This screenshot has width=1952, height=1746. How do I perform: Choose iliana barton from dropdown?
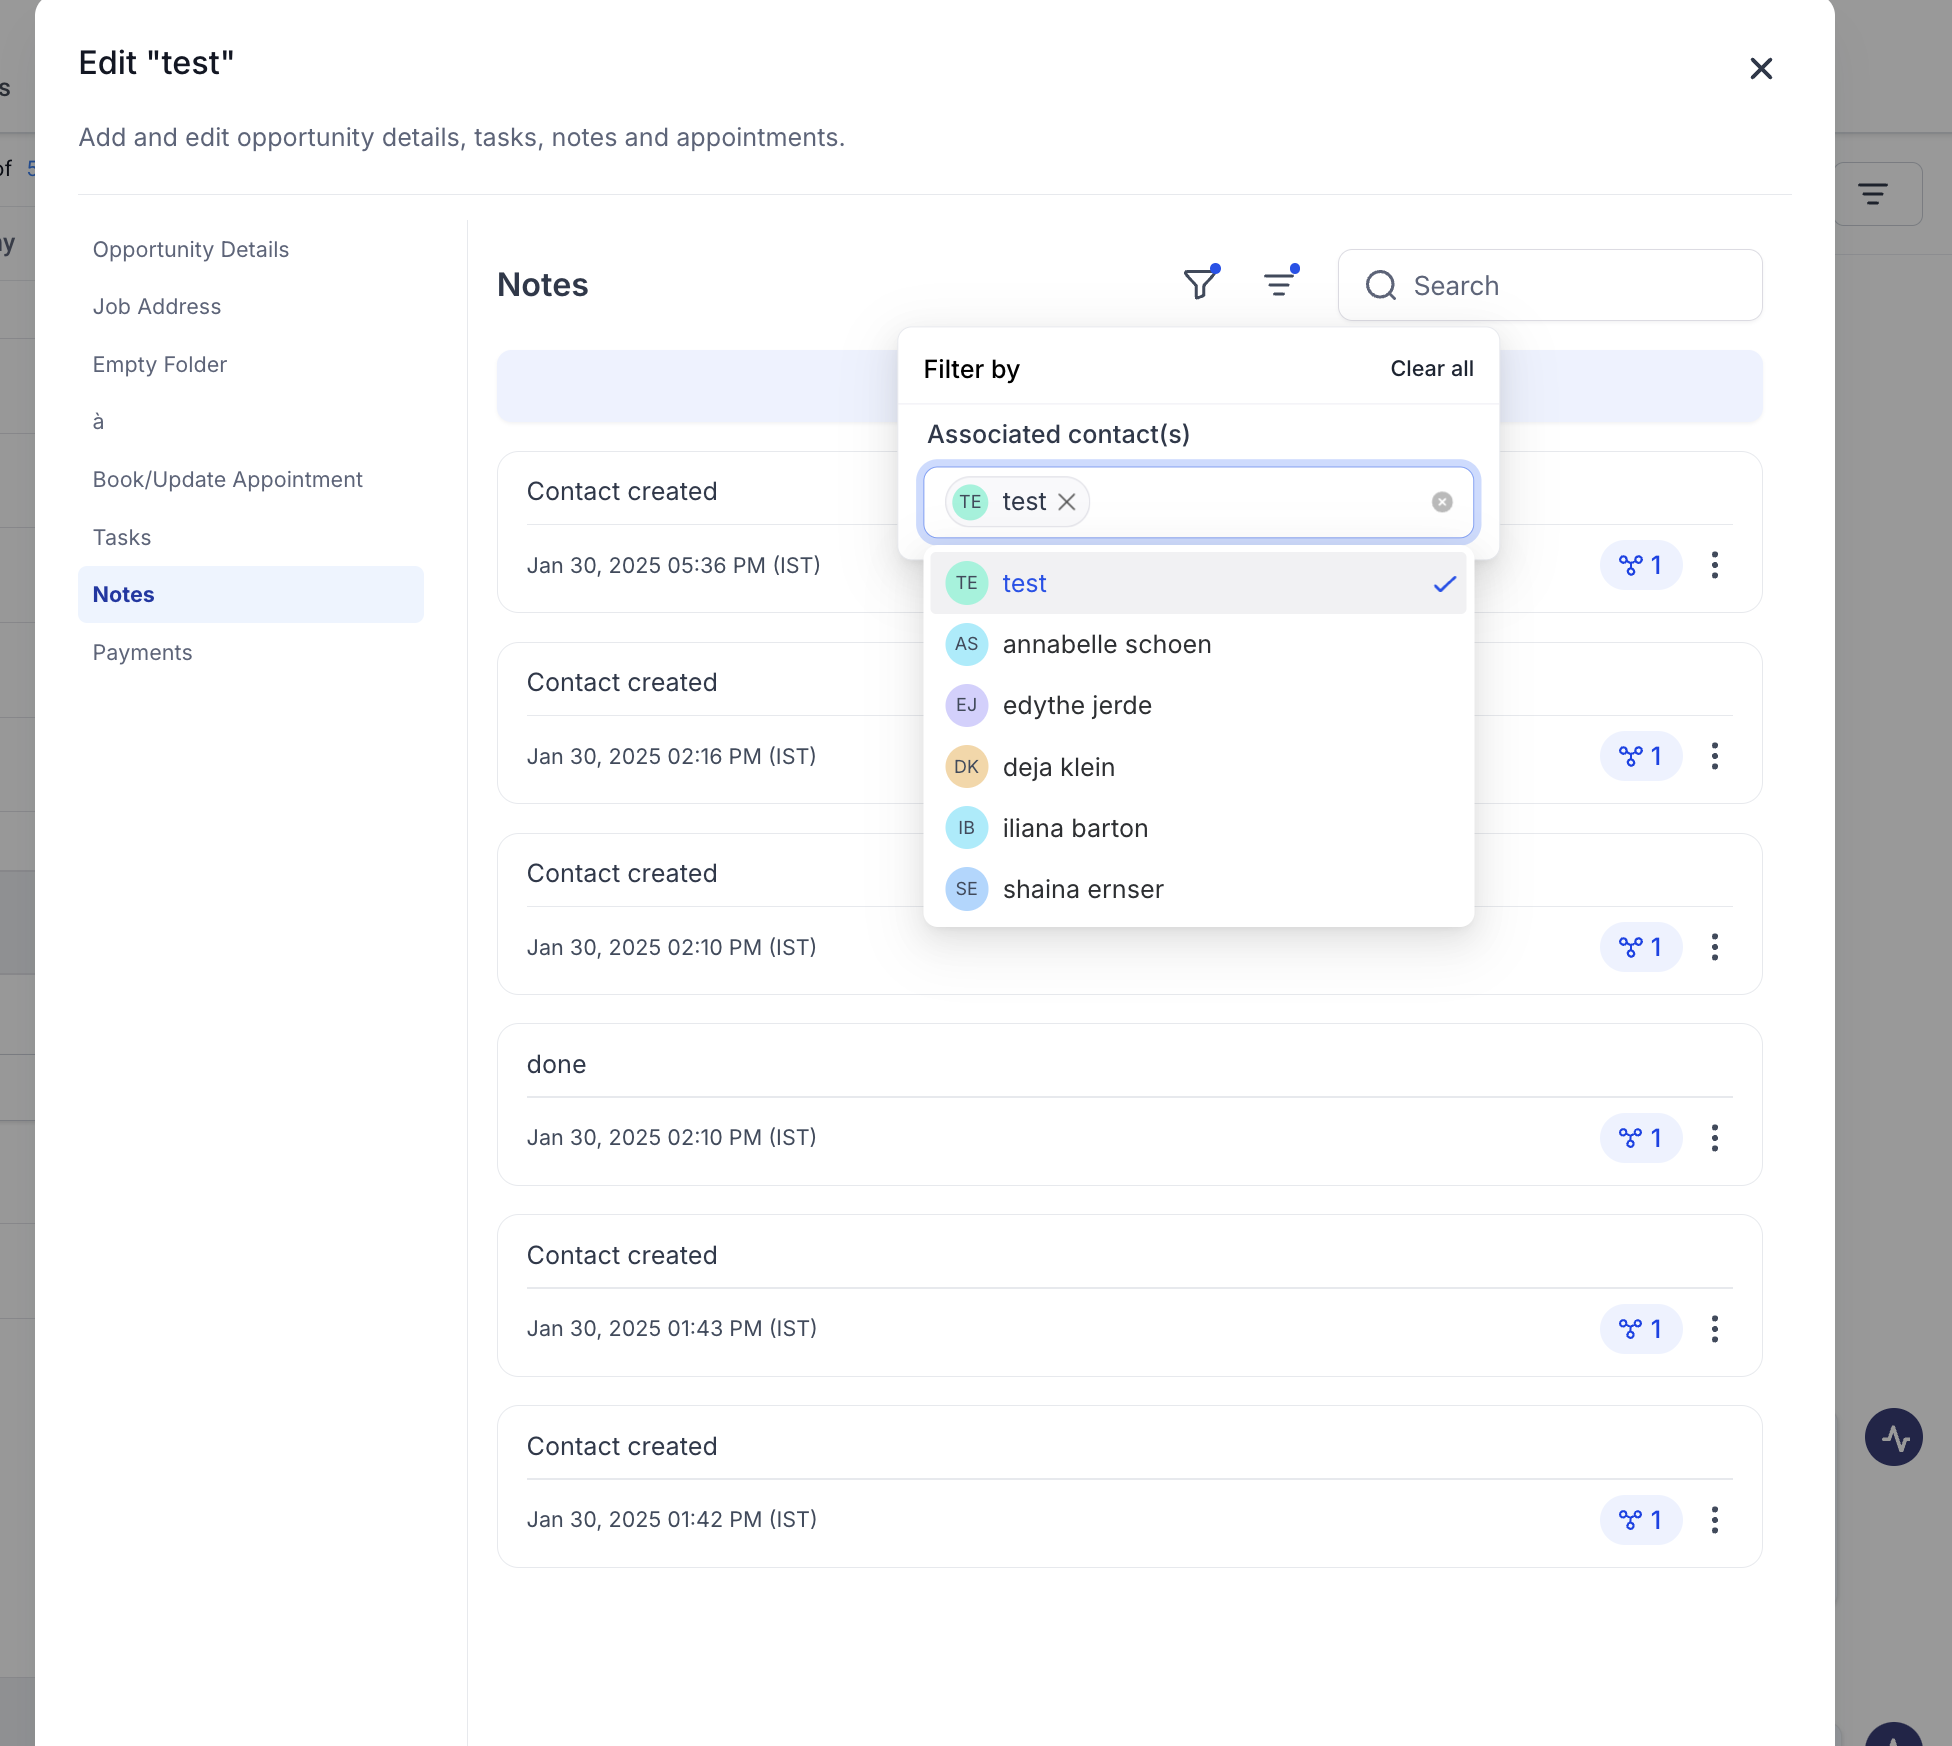point(1074,828)
